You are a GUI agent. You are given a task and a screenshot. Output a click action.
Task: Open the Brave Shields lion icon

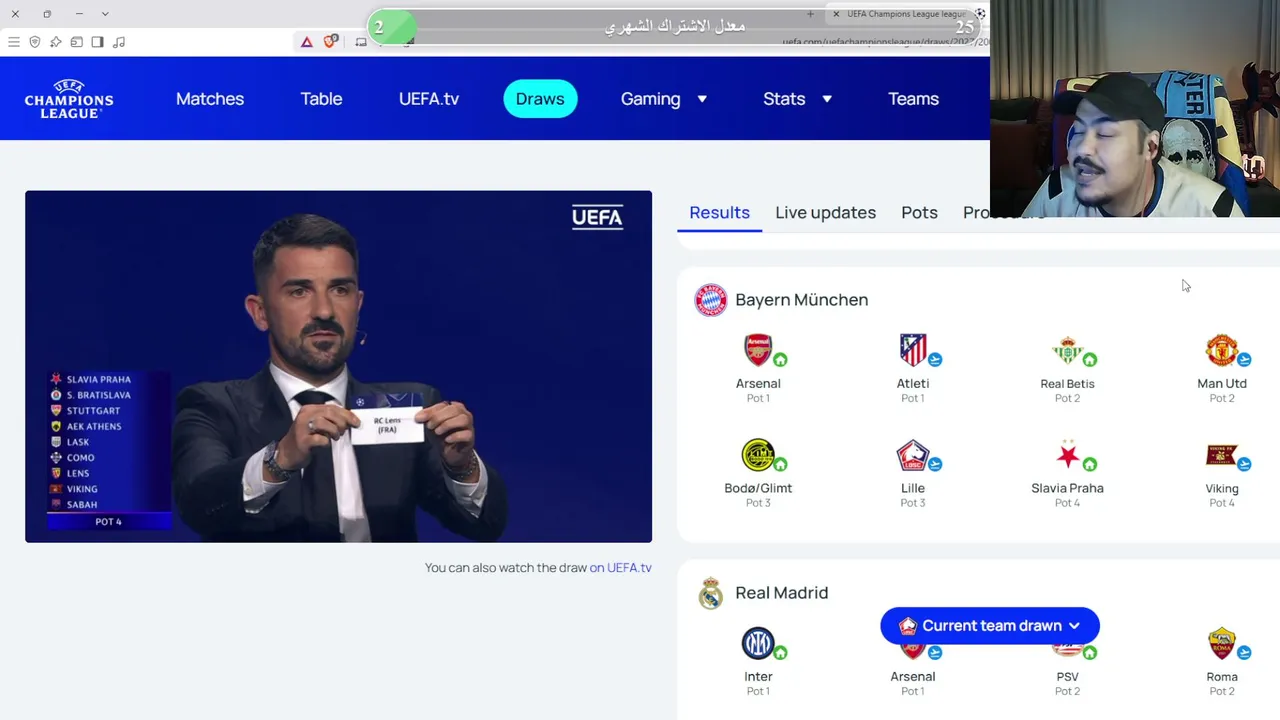click(330, 42)
